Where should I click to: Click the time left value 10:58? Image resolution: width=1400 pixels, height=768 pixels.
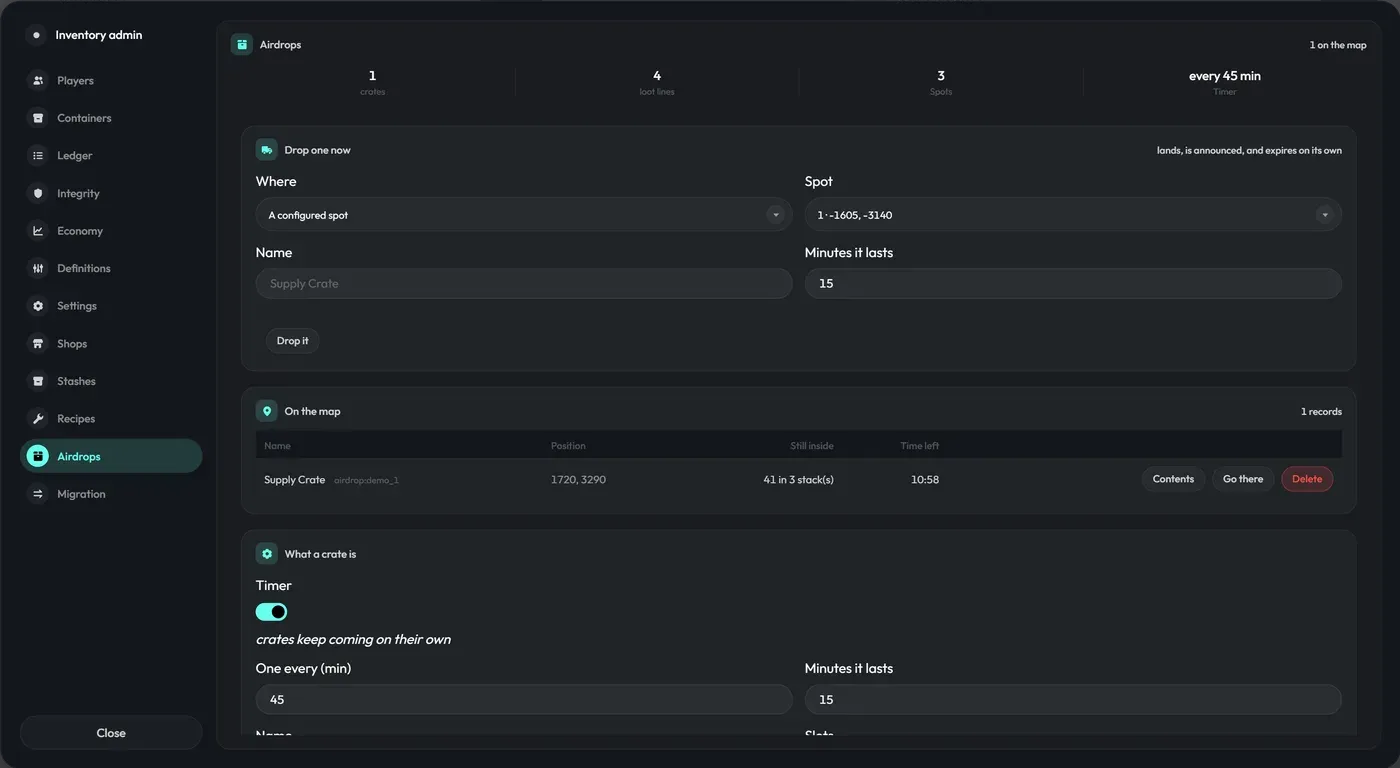tap(925, 480)
